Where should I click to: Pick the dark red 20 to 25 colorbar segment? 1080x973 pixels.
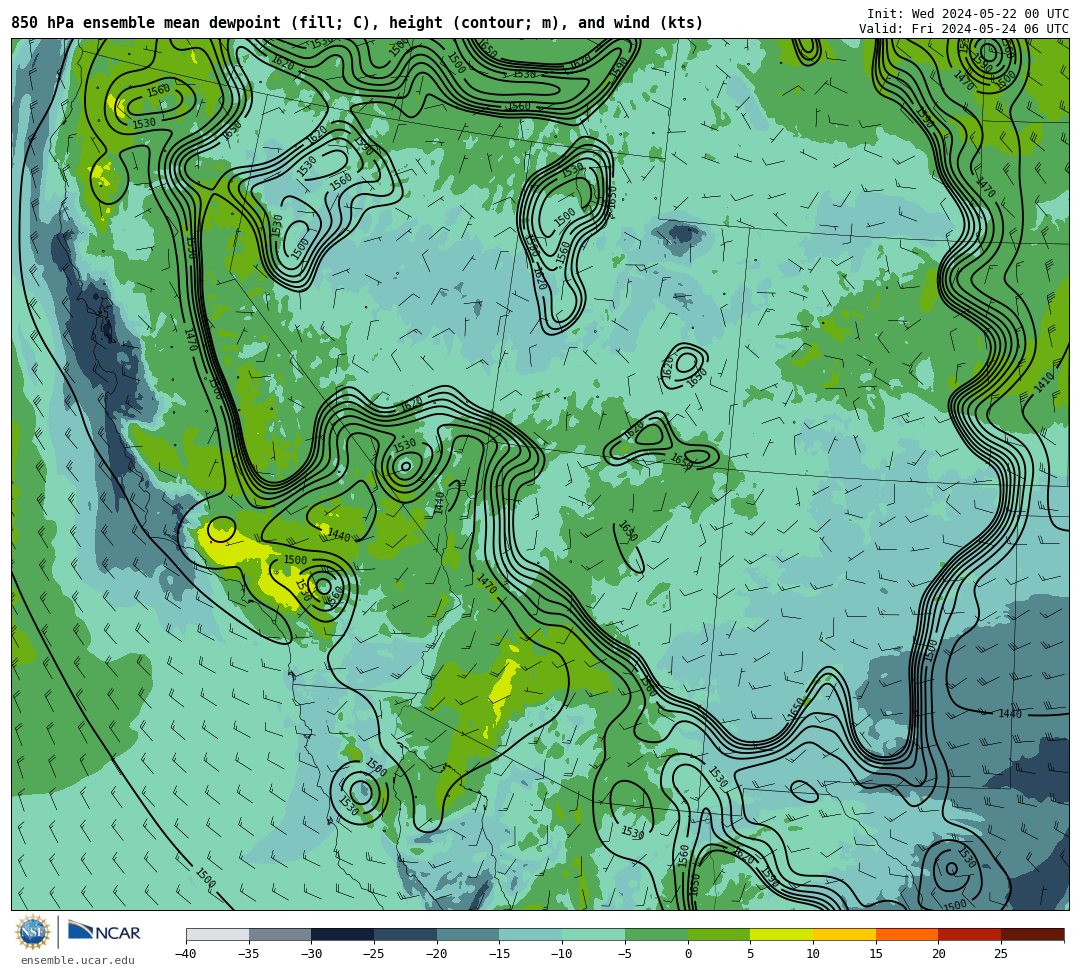tap(970, 934)
